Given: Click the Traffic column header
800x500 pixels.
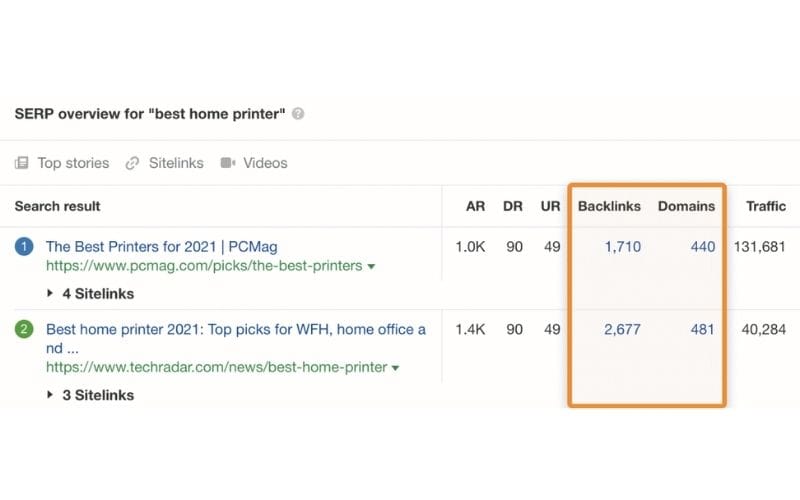Looking at the screenshot, I should coord(766,206).
